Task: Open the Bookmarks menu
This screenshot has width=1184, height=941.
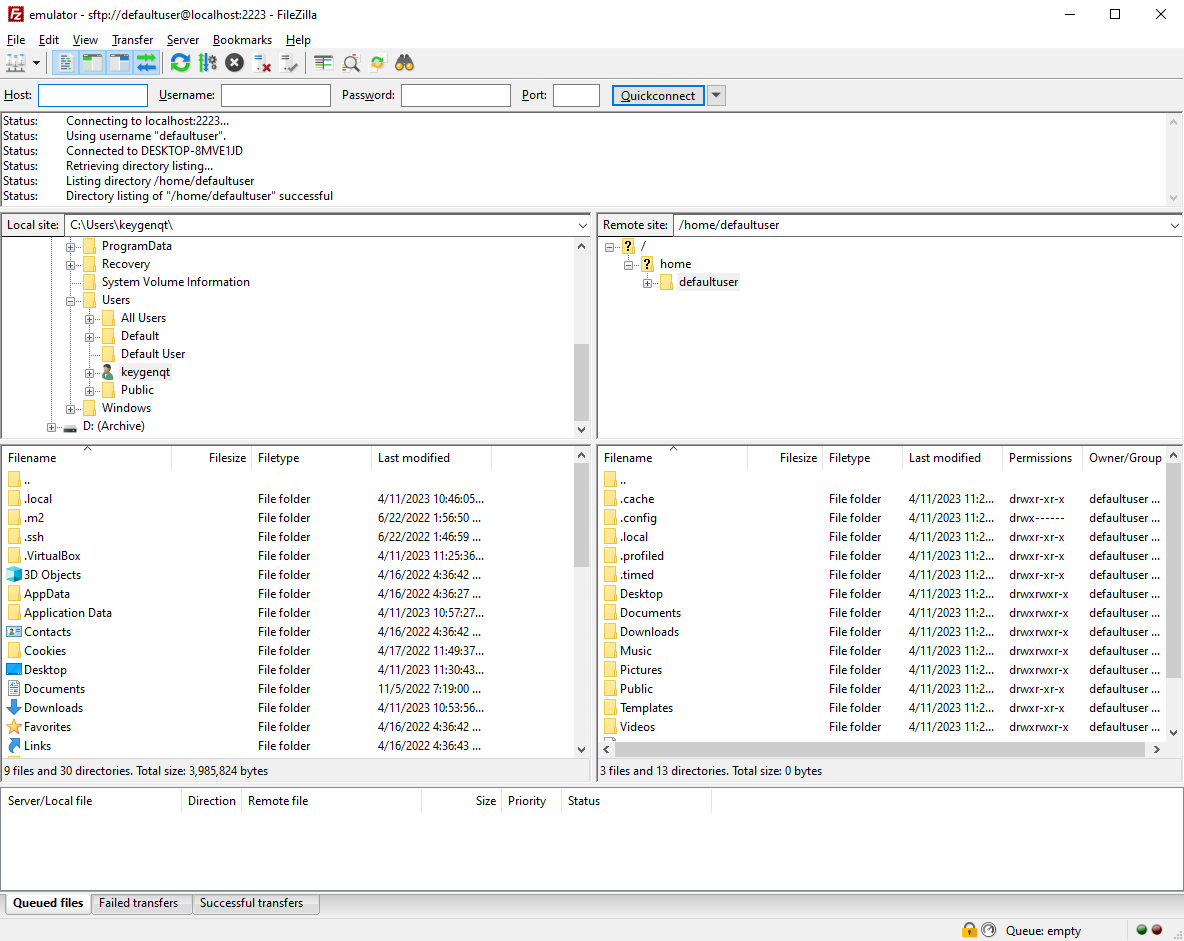Action: [242, 40]
